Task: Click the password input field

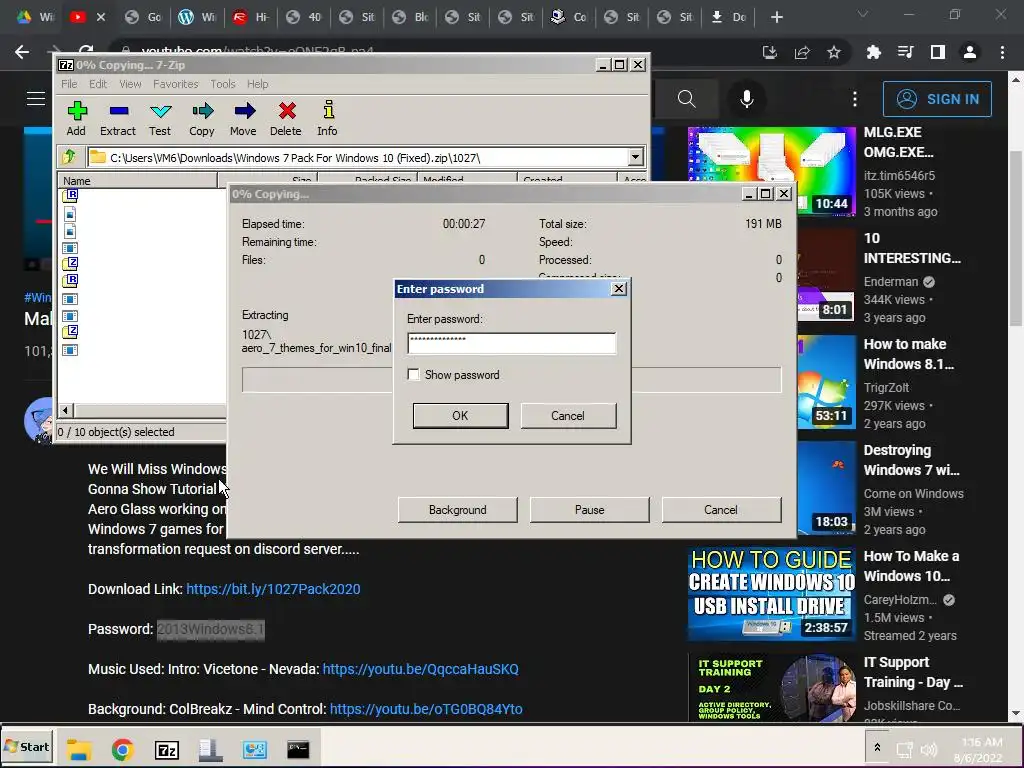Action: pos(511,343)
